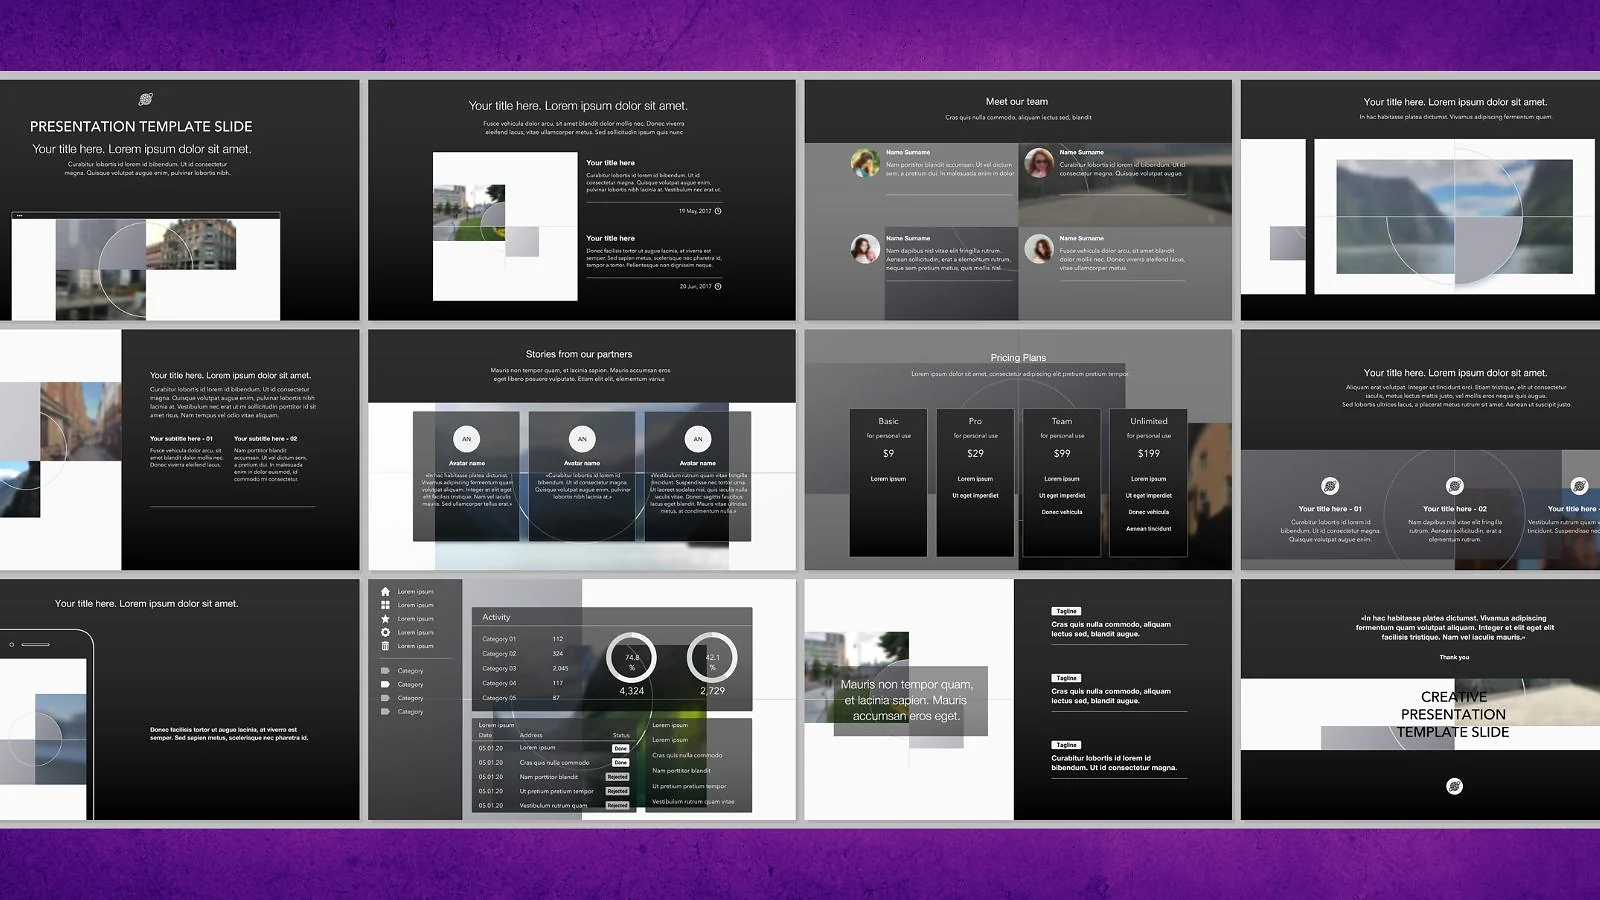1600x900 pixels.
Task: Click 'In hac habitasse platea dictumst' closing quote
Action: point(1455,627)
